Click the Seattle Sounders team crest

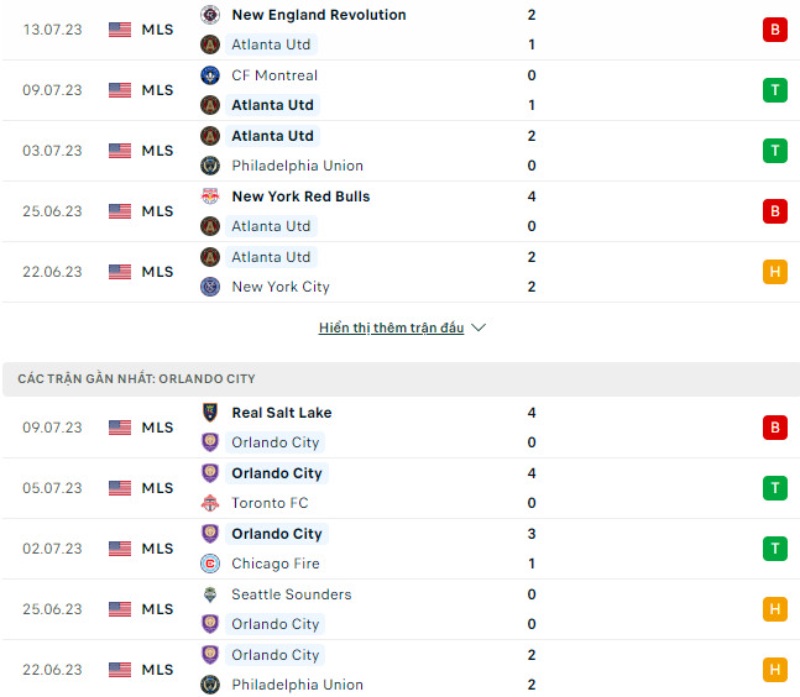[x=210, y=595]
